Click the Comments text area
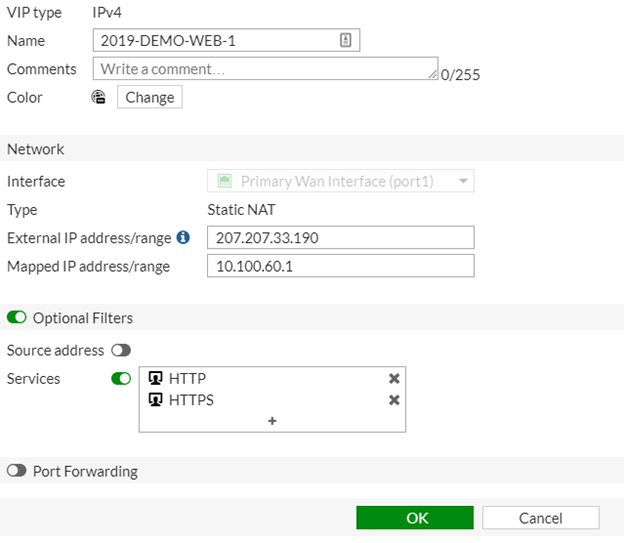 click(x=265, y=68)
